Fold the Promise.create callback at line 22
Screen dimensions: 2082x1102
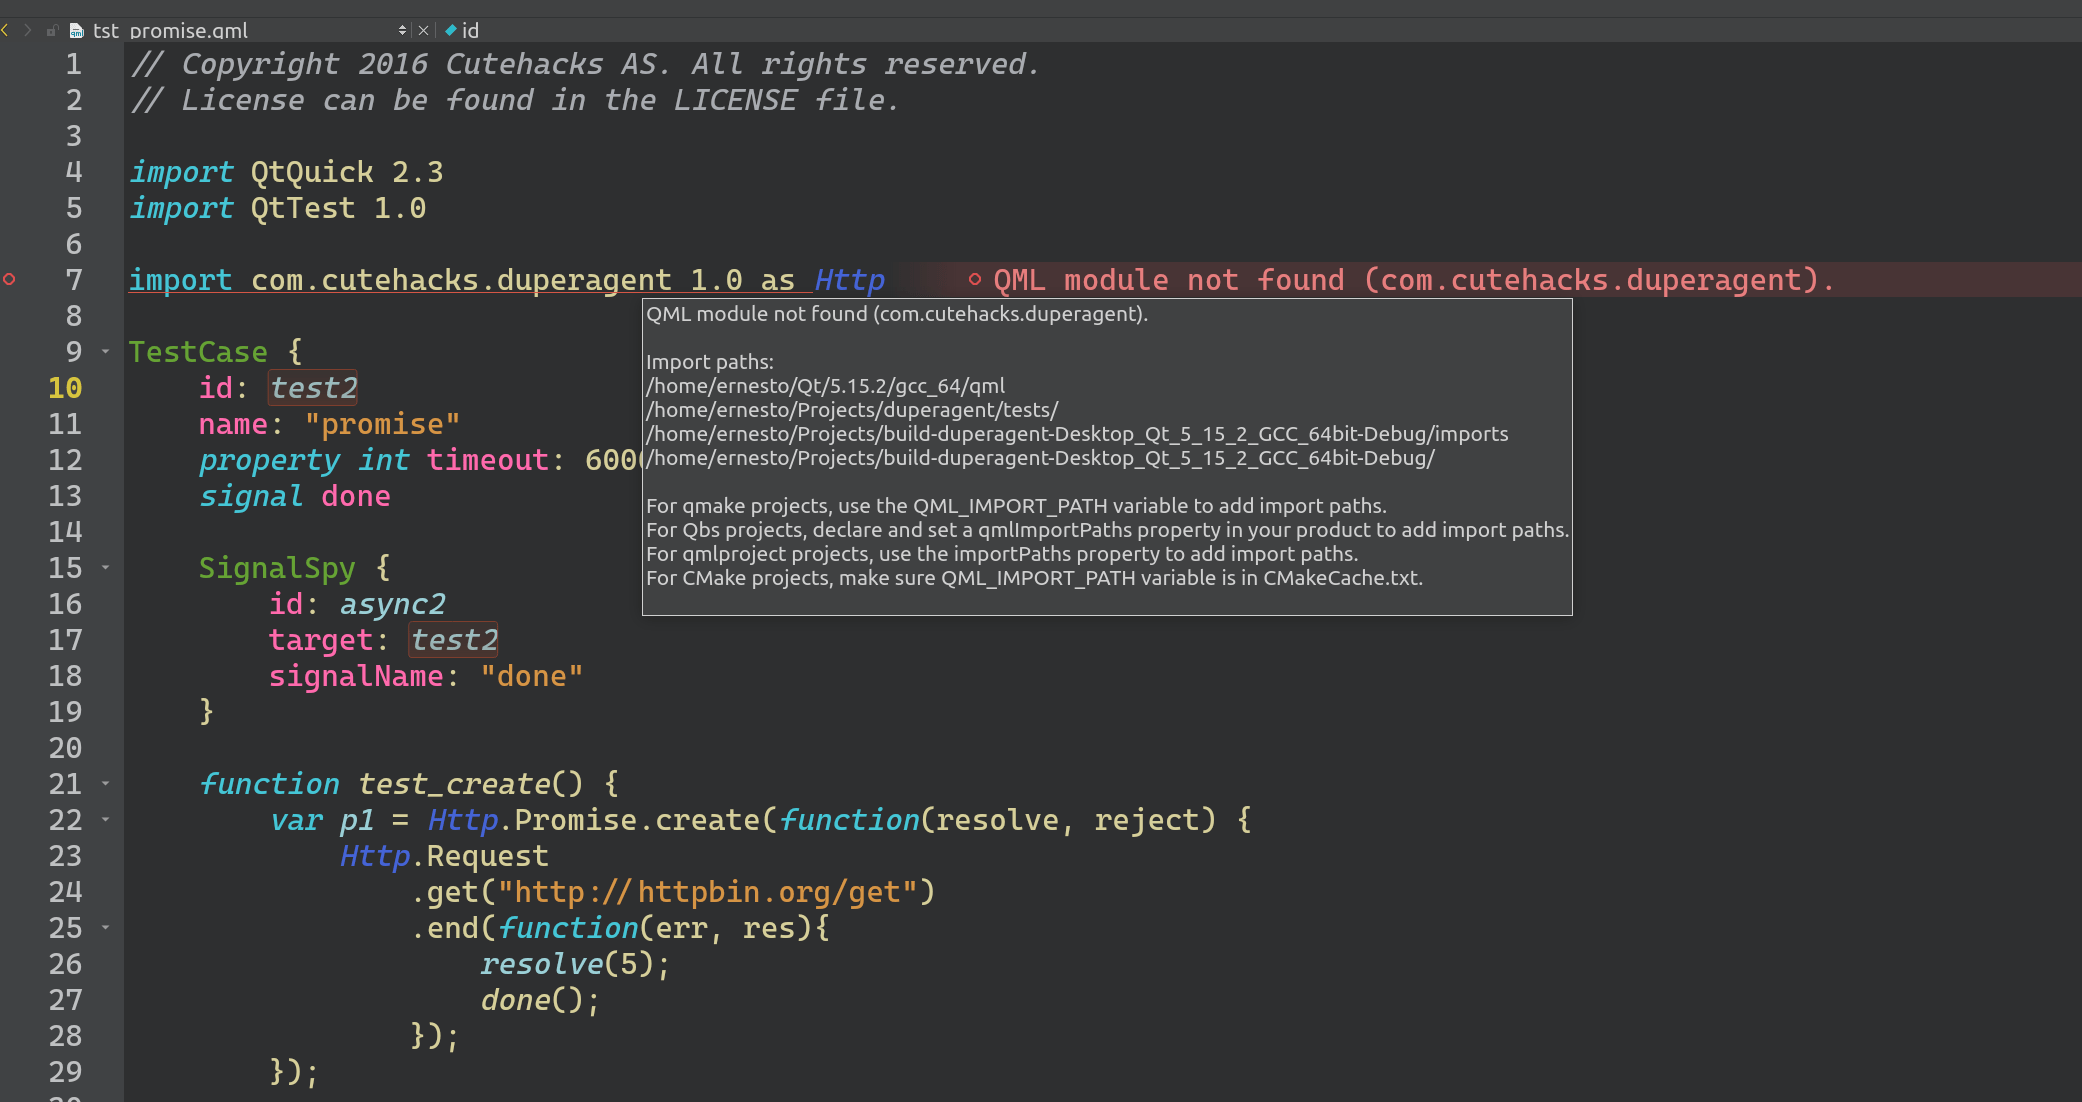pos(105,820)
